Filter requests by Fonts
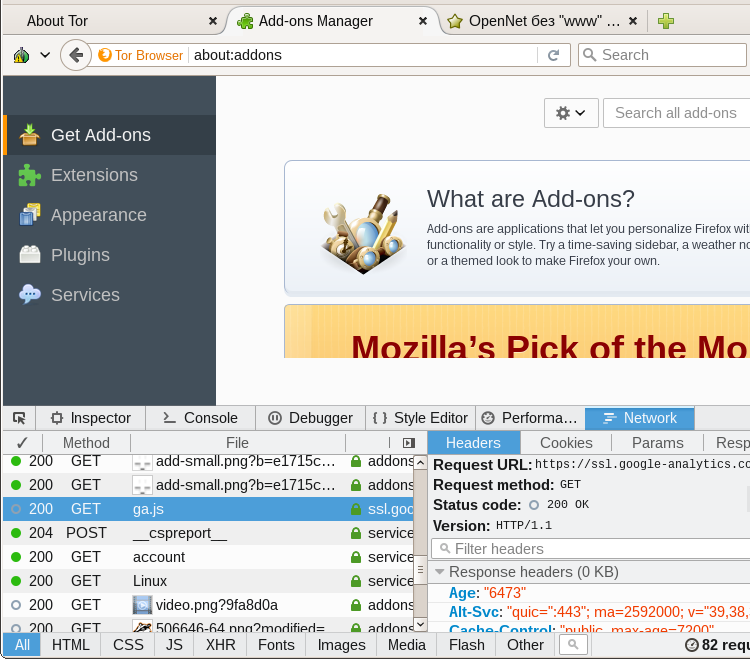Screen dimensions: 750x659 pos(276,645)
